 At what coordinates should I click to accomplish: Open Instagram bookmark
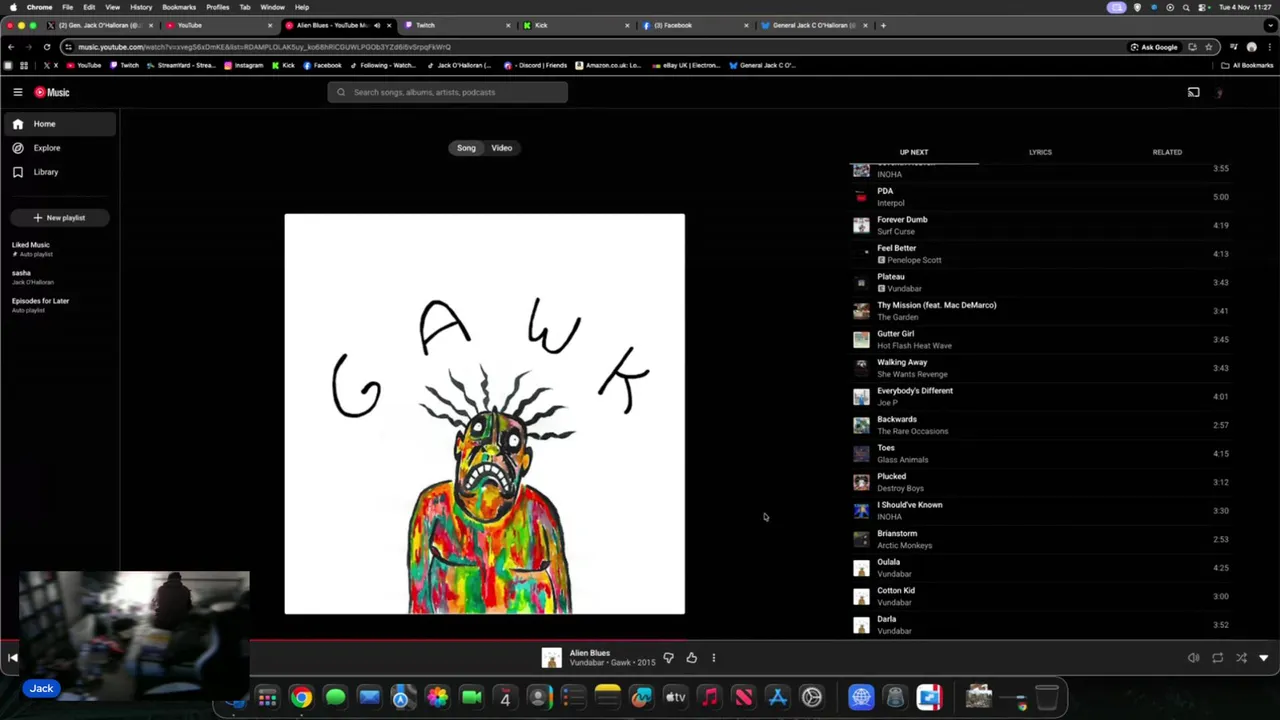click(x=243, y=65)
